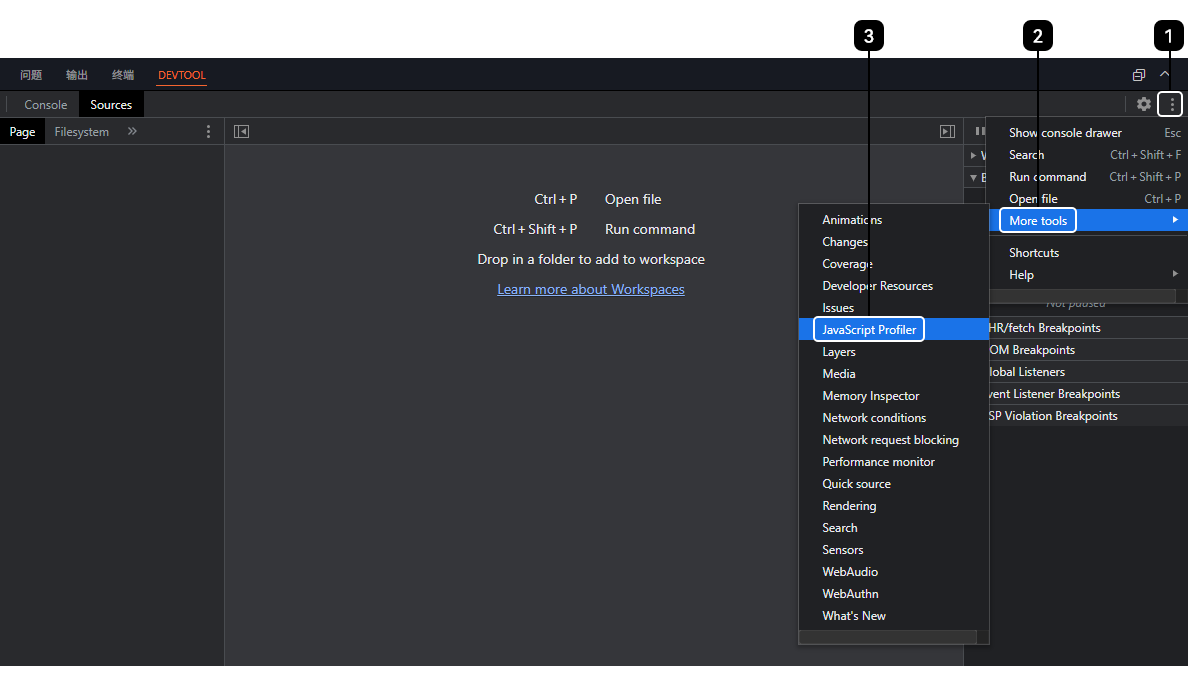The image size is (1188, 686).
Task: Choose Open file menu item
Action: (x=1088, y=199)
